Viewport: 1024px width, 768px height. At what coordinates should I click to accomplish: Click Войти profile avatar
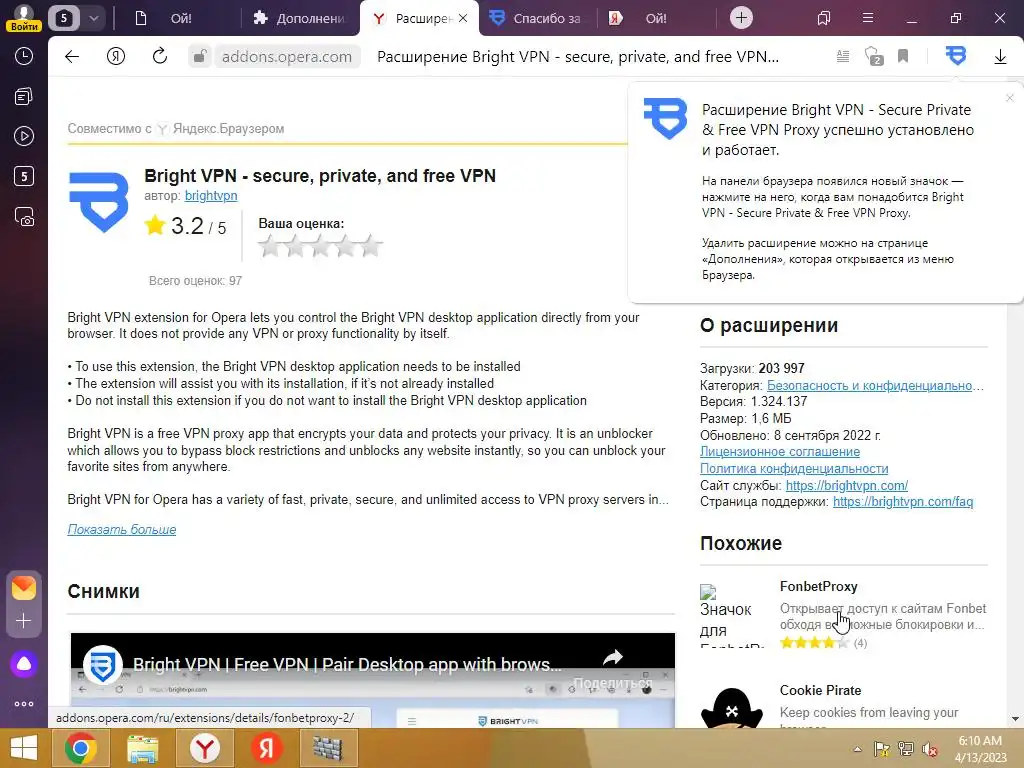(x=24, y=18)
